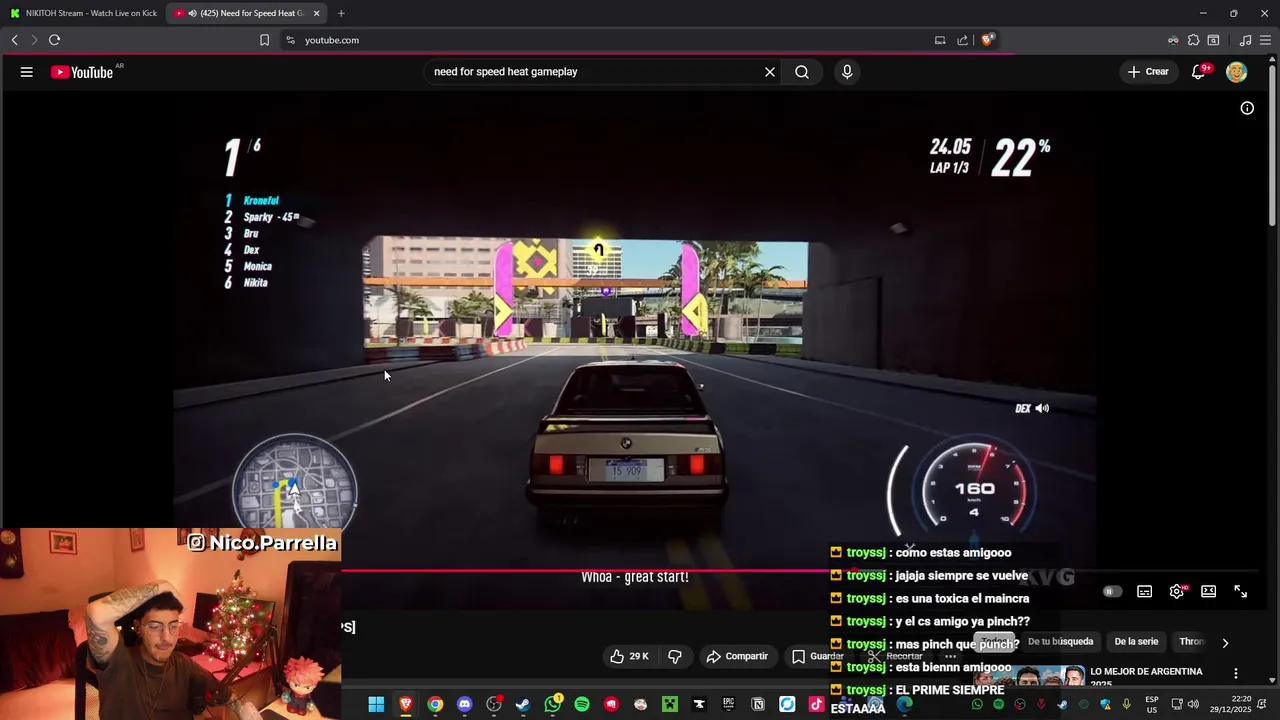
Task: Open ESP US keyboard language indicator
Action: coord(1152,704)
